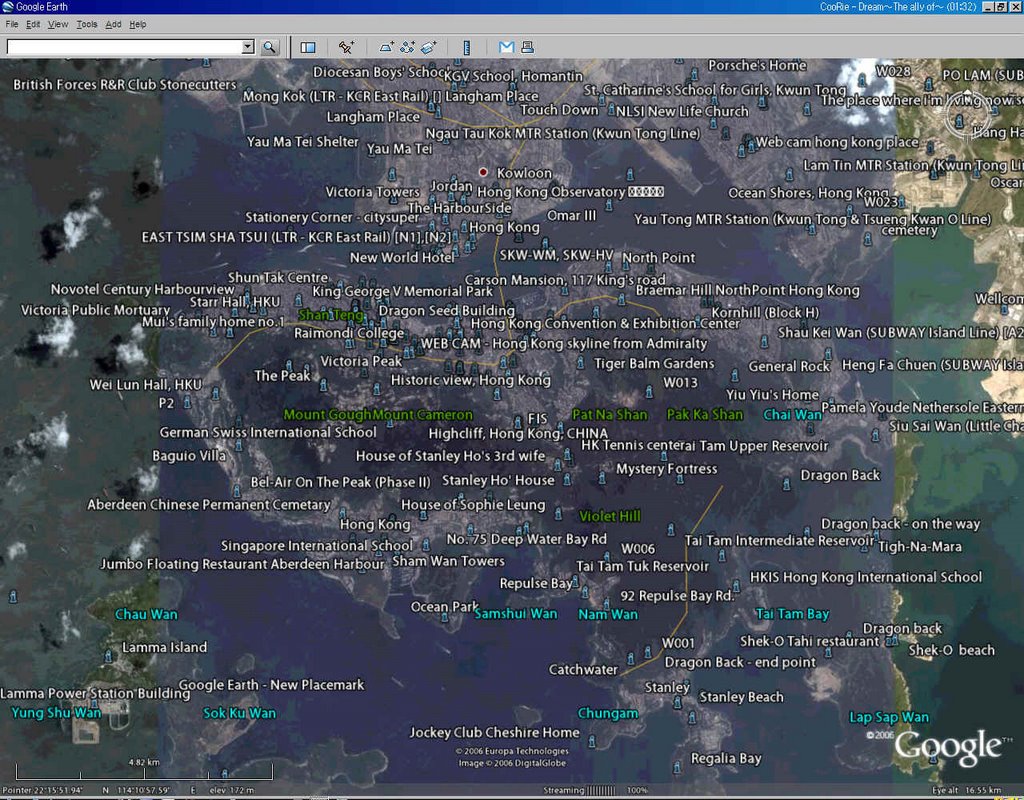Click the Shun Tak Centre label
Screen dimensions: 1024x800
point(278,278)
